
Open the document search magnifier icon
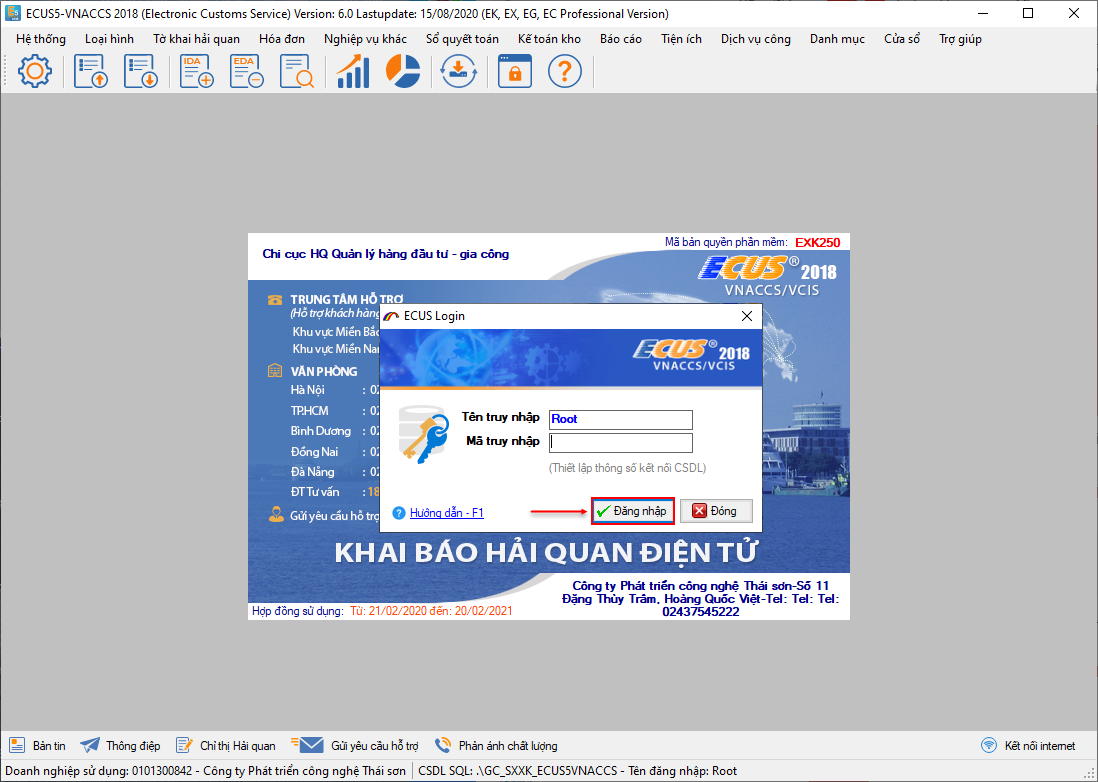point(296,71)
